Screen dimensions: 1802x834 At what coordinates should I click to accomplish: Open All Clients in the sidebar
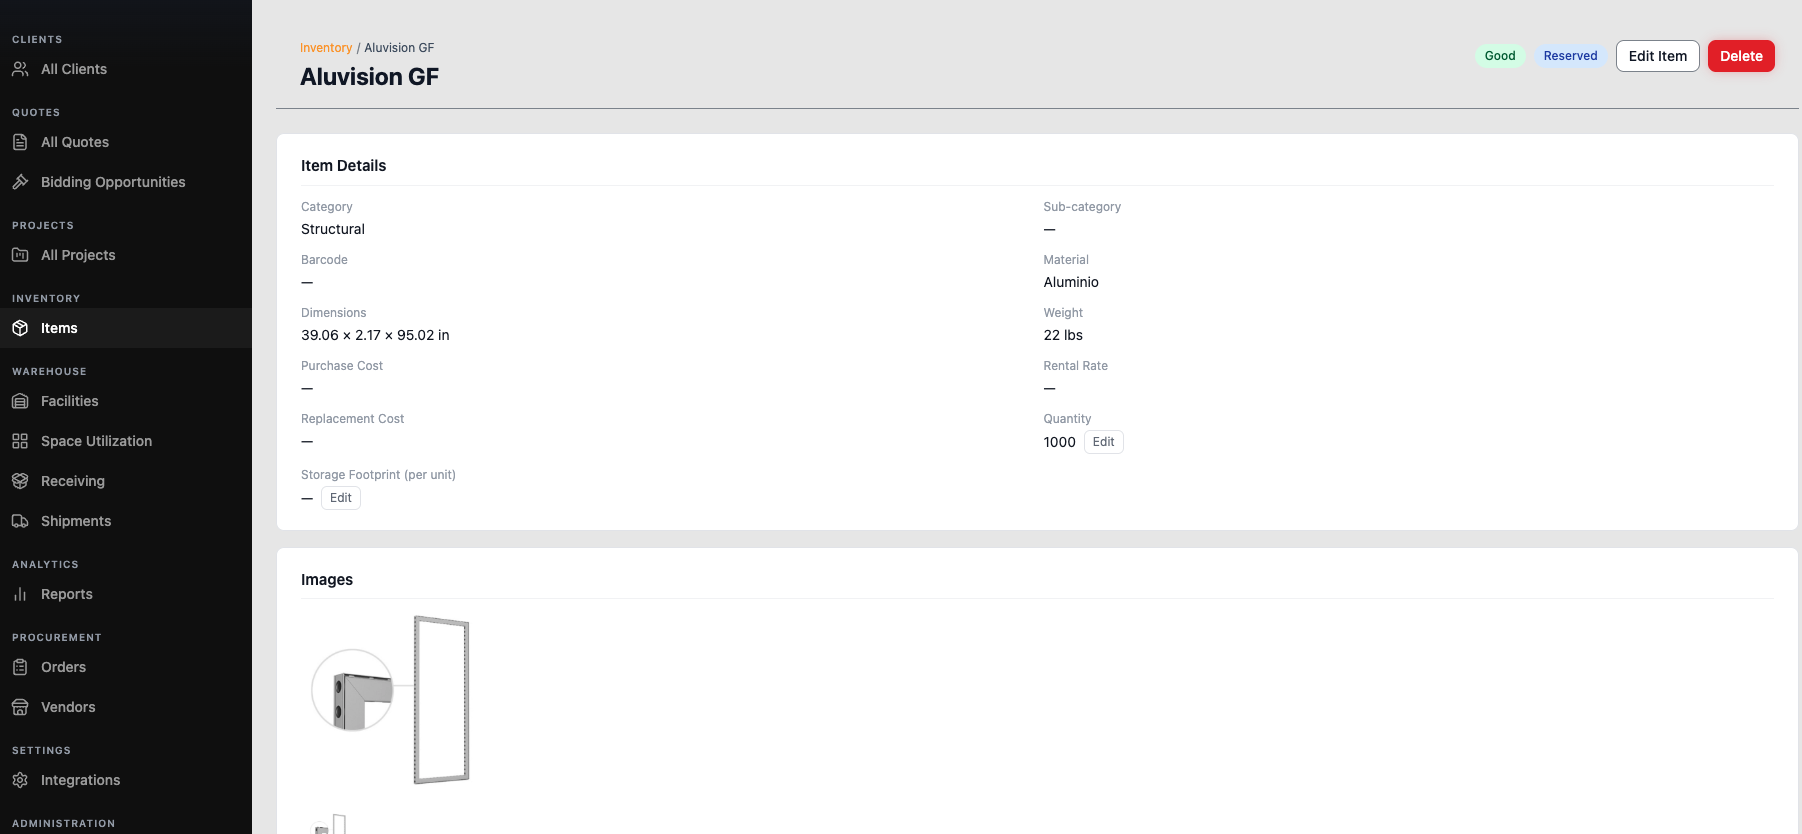(126, 69)
